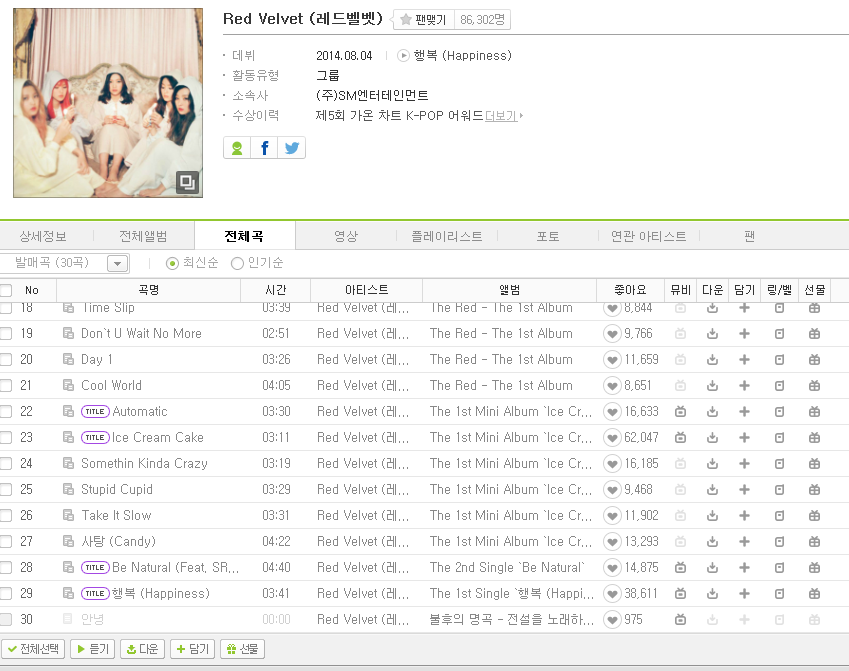Viewport: 849px width, 671px height.
Task: Check the box for track 19
Action: tap(6, 334)
